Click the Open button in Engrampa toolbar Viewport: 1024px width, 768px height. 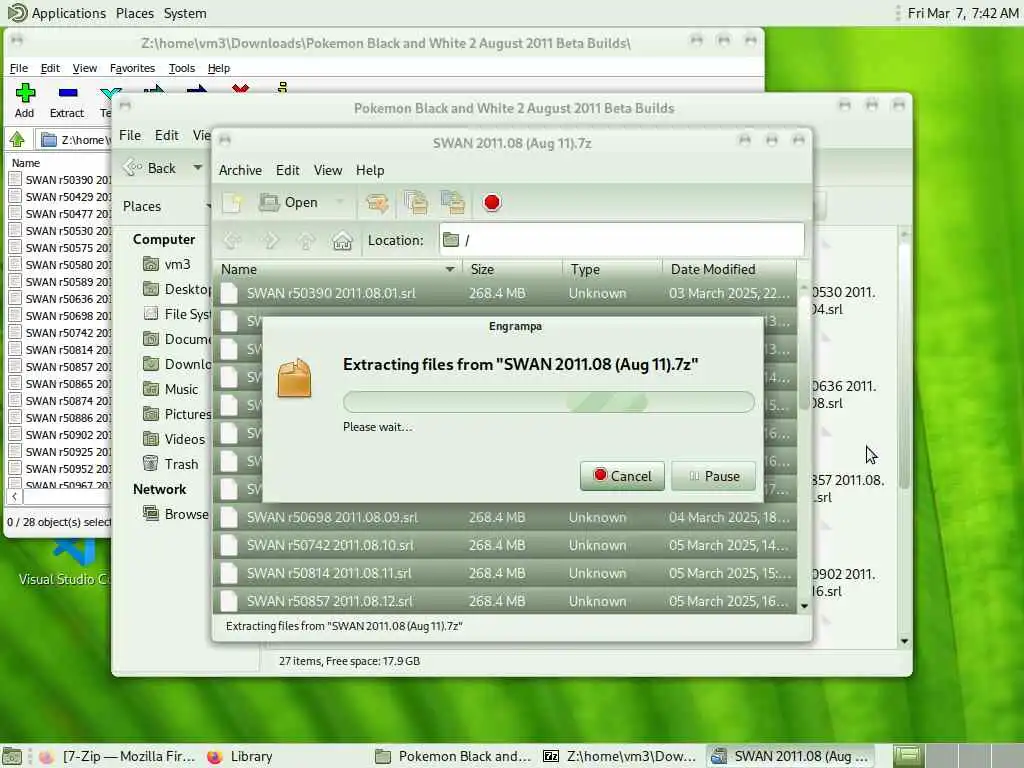288,203
